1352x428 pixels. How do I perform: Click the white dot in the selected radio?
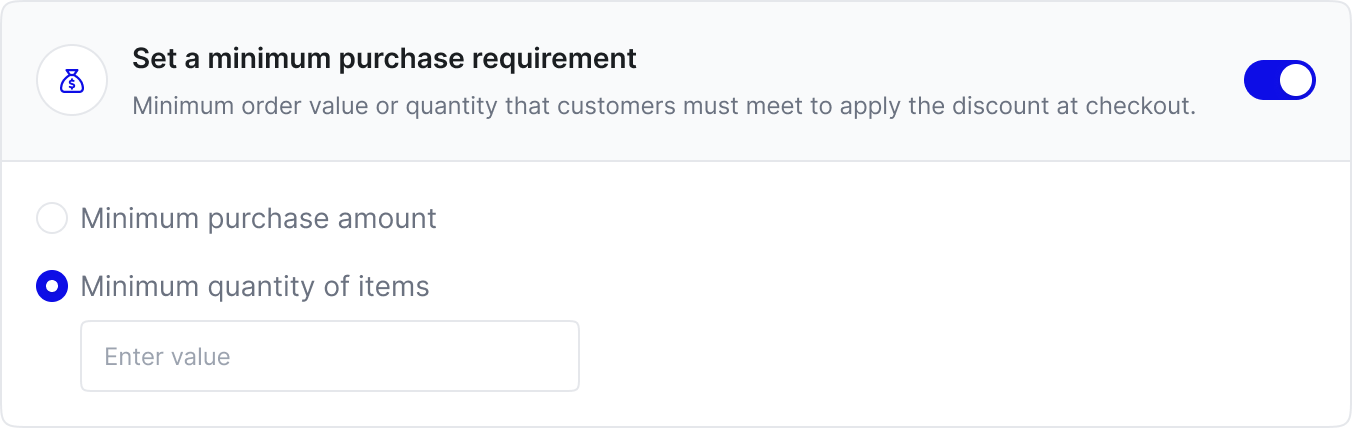coord(52,288)
